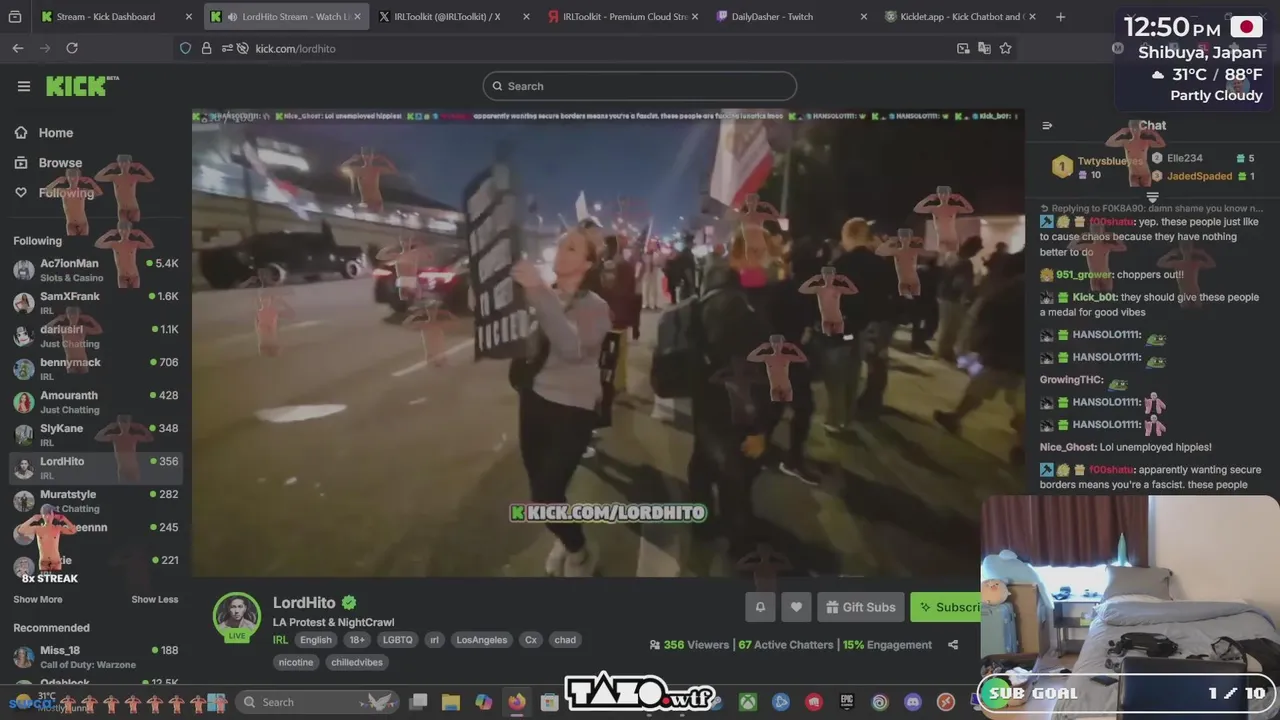Click the share icon beside Engagement
This screenshot has width=1280, height=720.
(953, 645)
